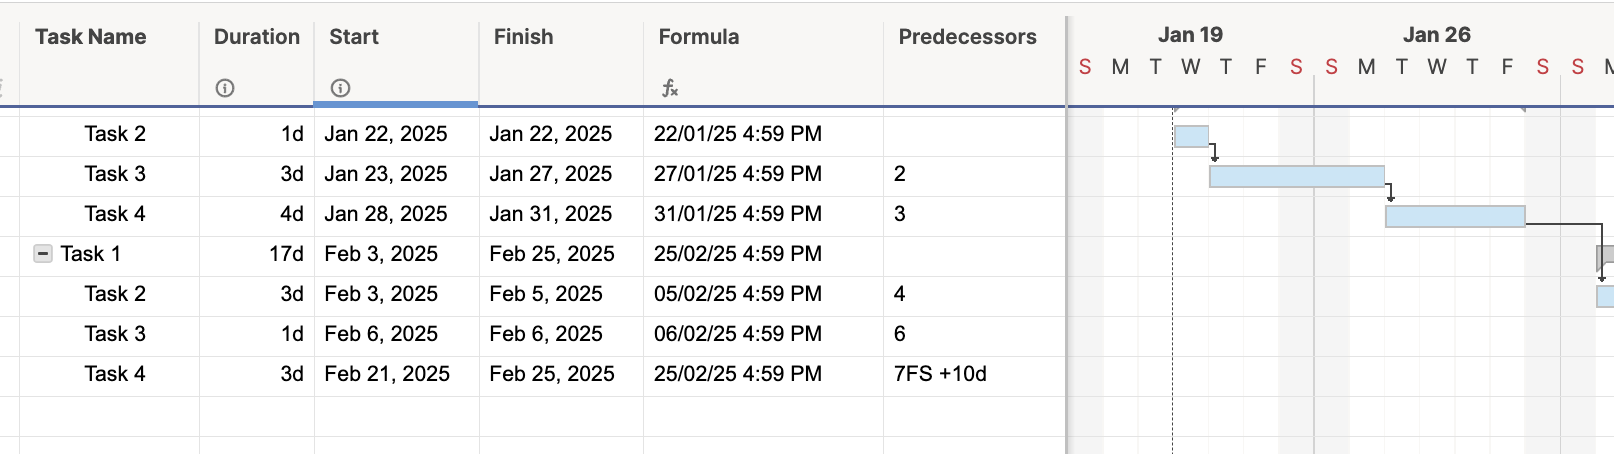Click the Gantt bar spanning Jan 28–31
Image resolution: width=1614 pixels, height=454 pixels.
1455,216
